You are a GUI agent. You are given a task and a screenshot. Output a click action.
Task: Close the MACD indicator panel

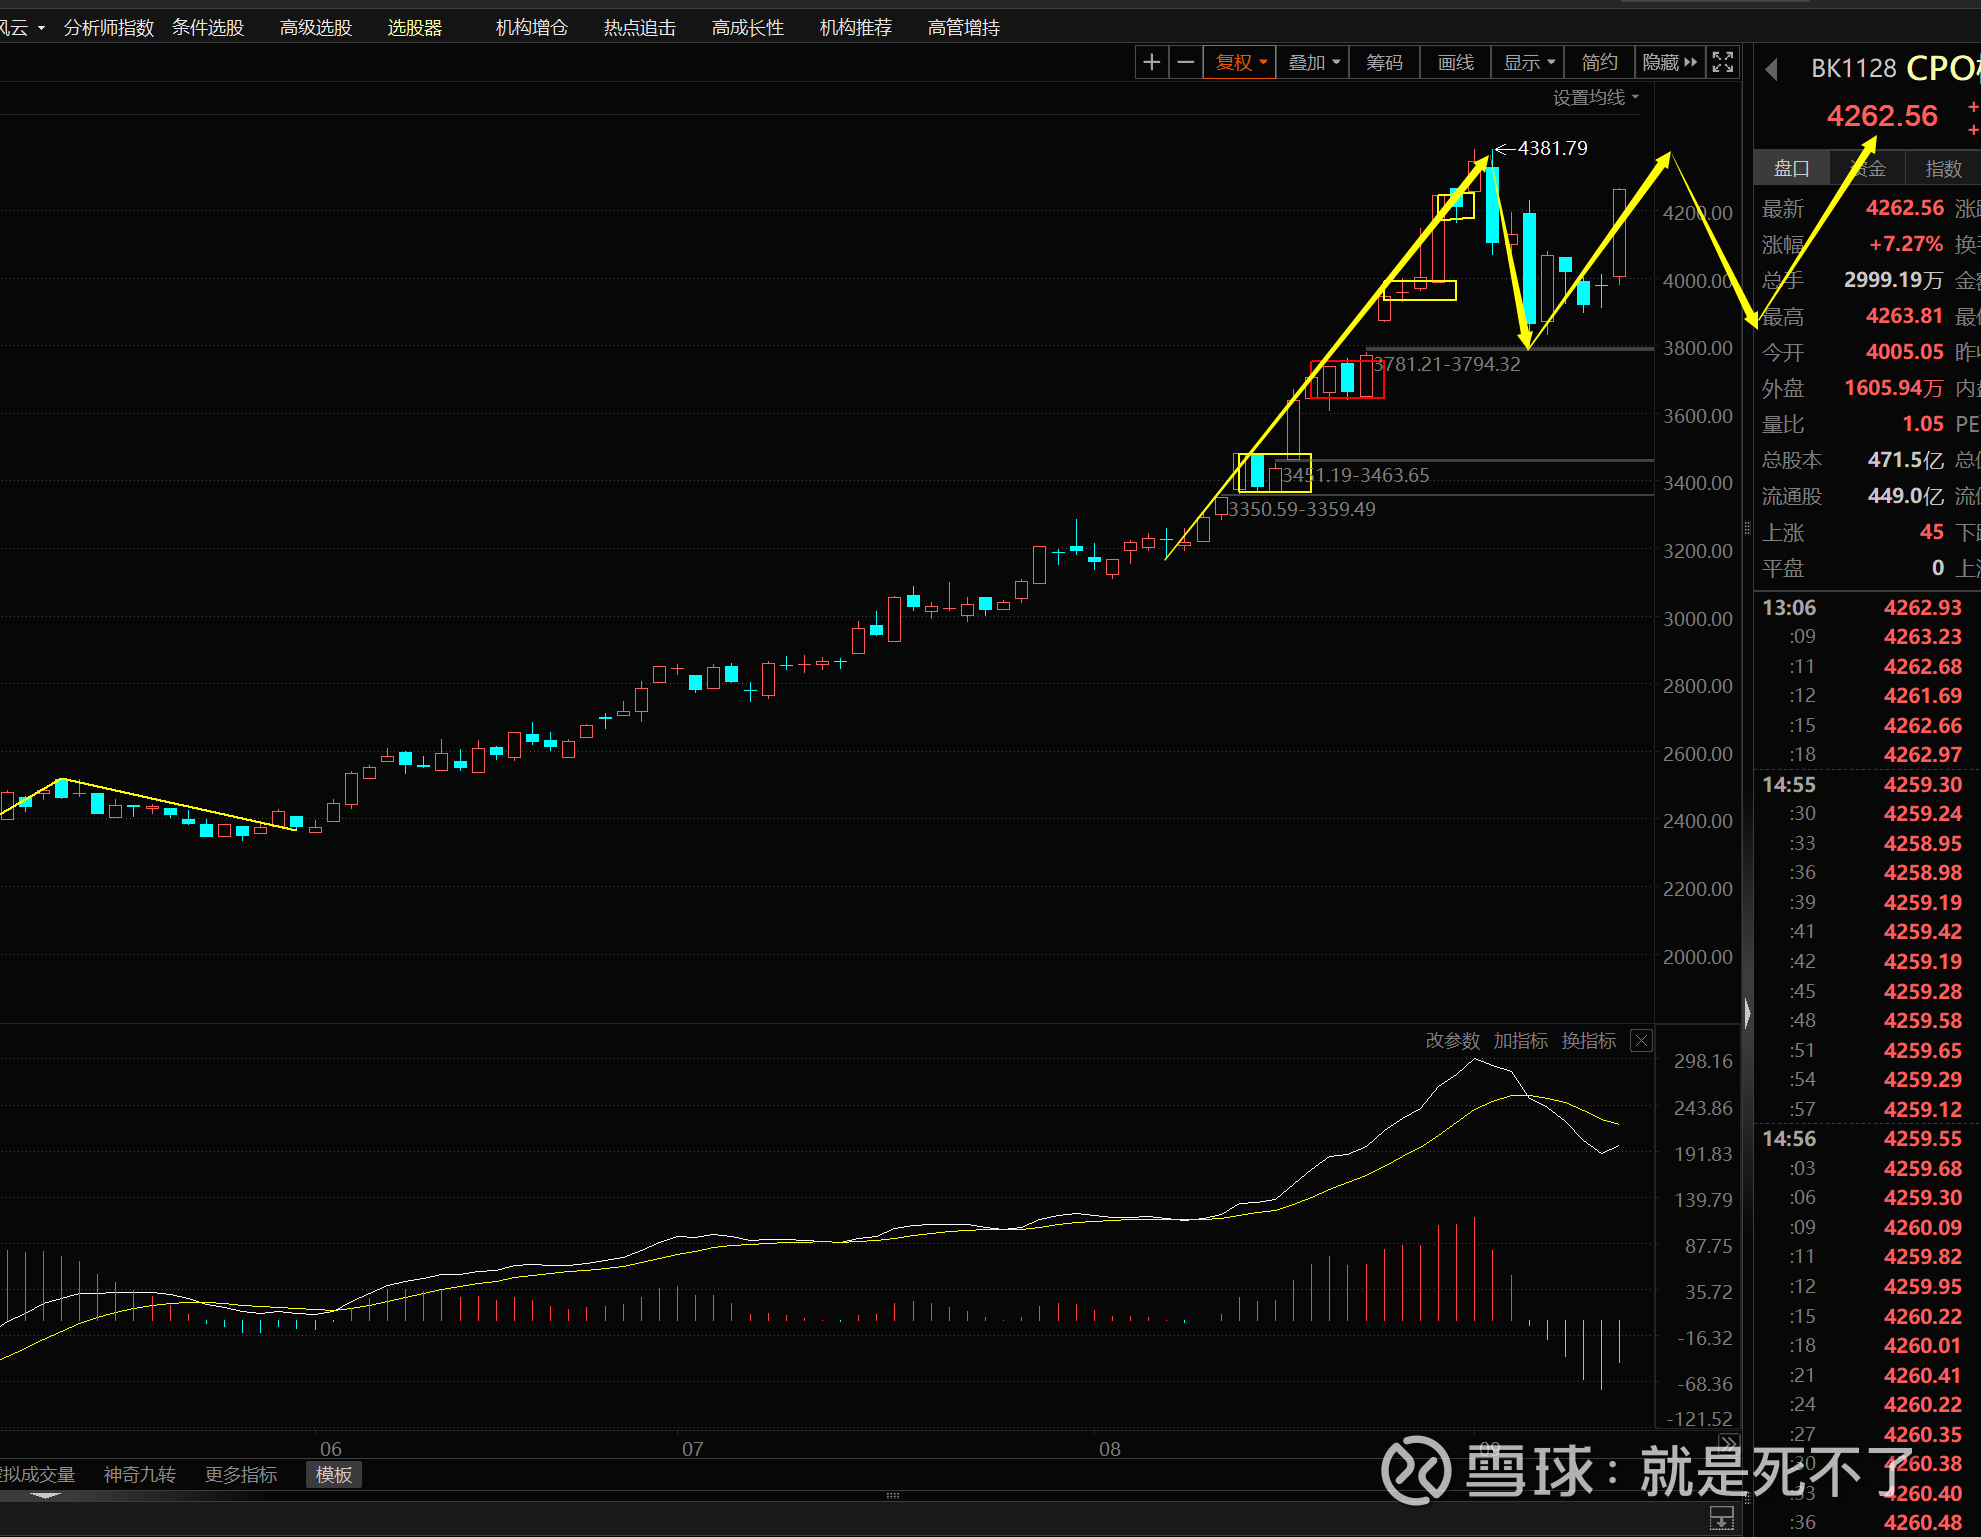pos(1641,1041)
